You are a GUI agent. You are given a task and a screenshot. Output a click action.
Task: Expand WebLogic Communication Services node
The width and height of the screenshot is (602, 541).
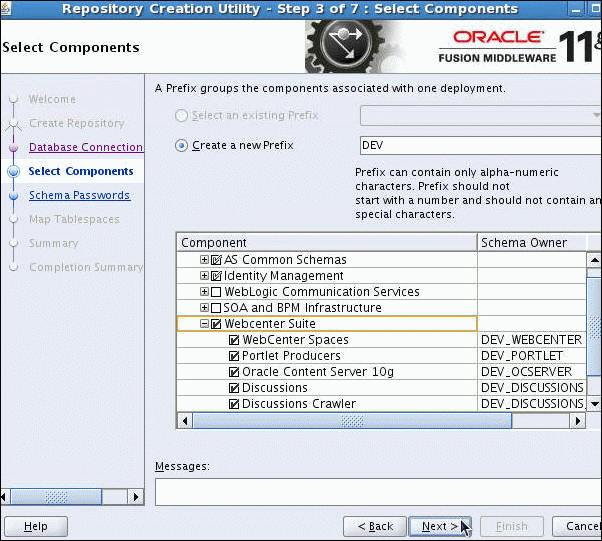[204, 292]
